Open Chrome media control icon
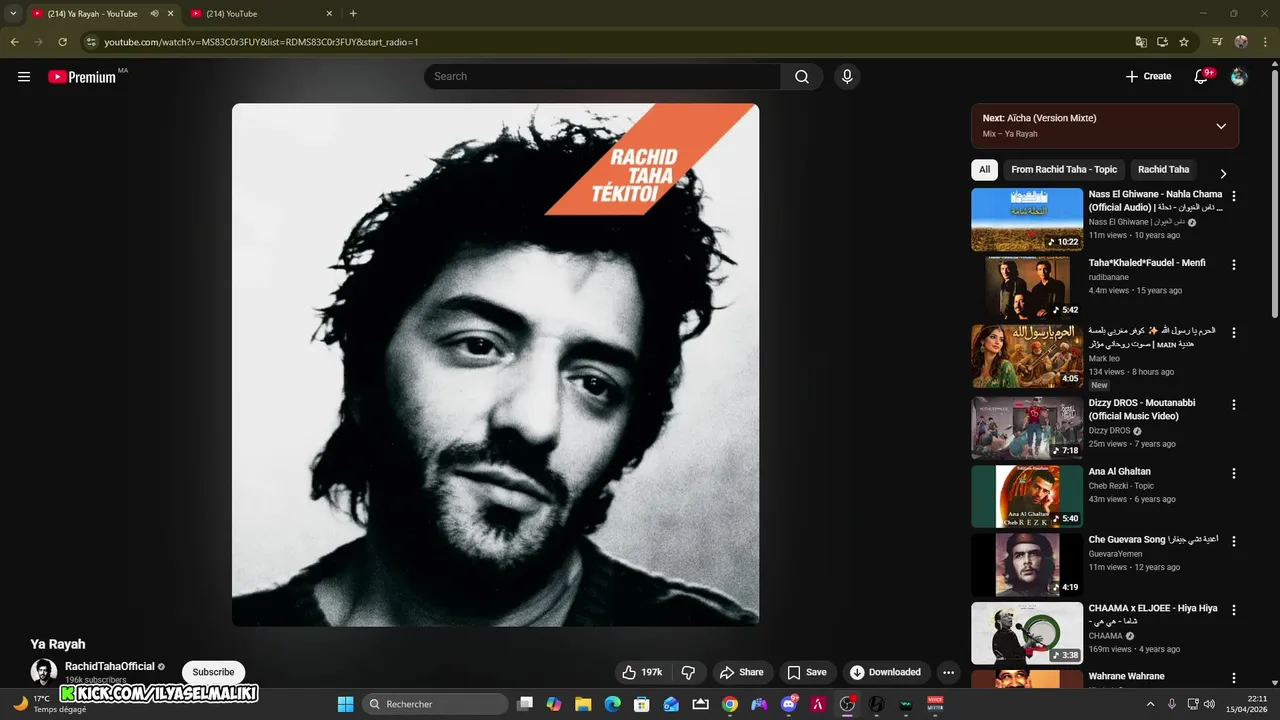This screenshot has height=720, width=1280. (1217, 42)
